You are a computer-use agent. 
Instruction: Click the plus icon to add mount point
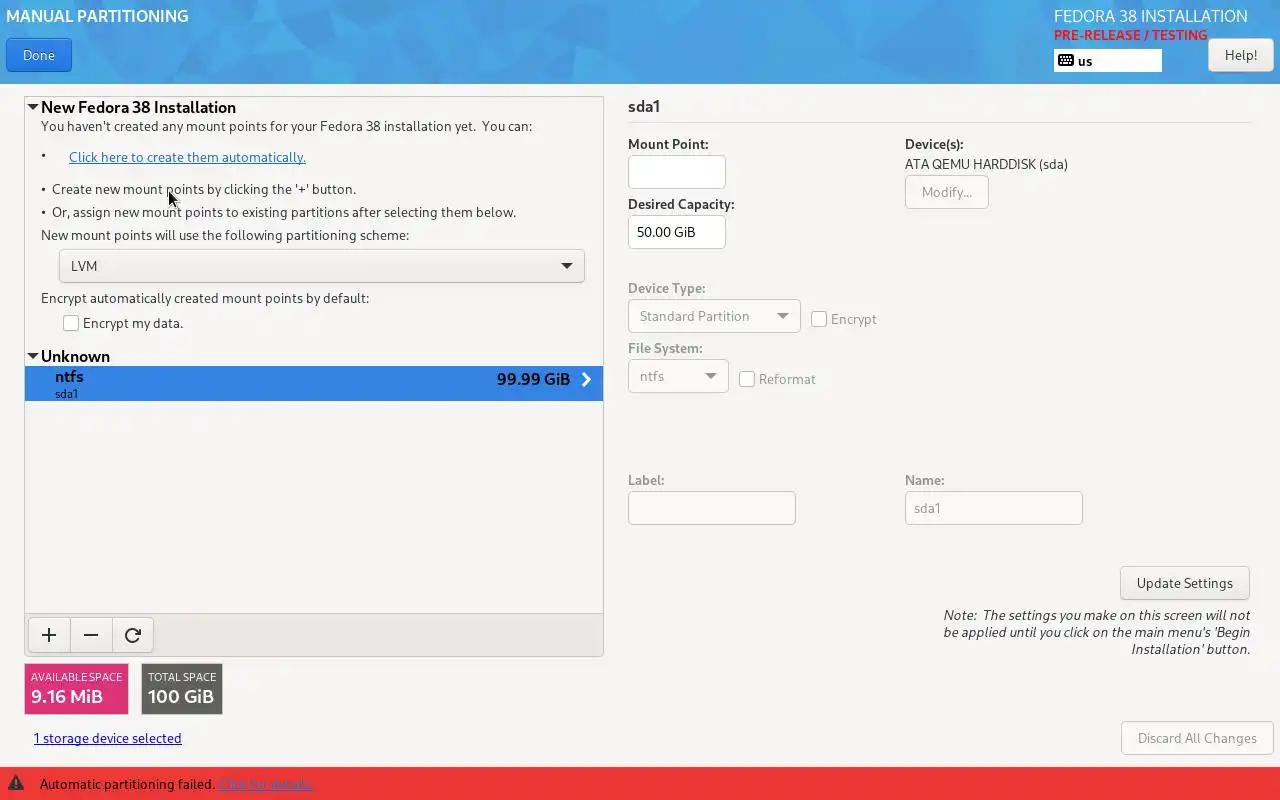(x=49, y=635)
